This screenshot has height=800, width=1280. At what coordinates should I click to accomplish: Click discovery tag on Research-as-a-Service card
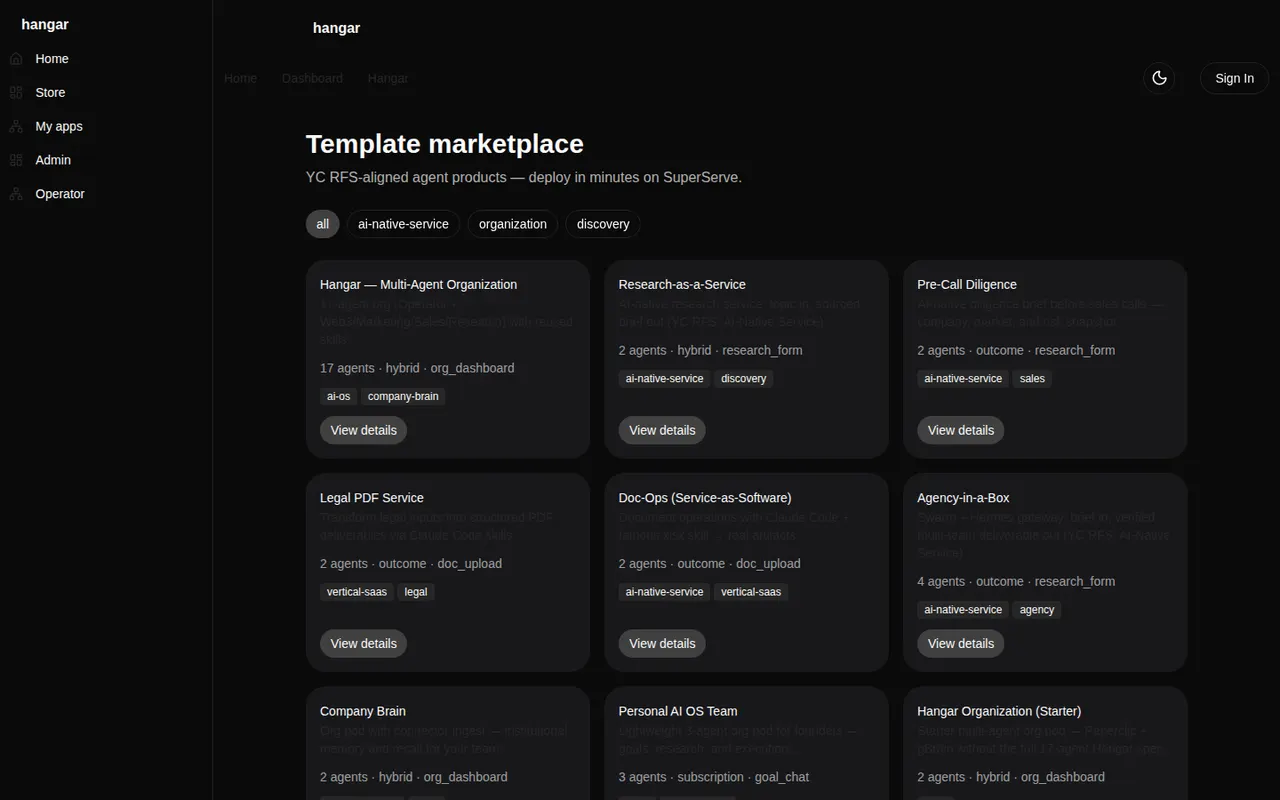(x=744, y=378)
